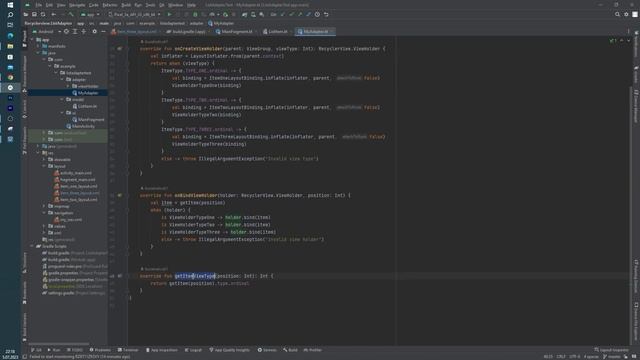Collapse the java folder in project tree
Viewport: 640px width, 360px height.
click(x=39, y=53)
